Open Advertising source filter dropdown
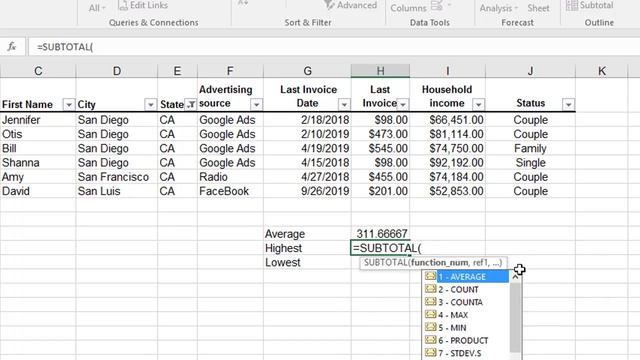This screenshot has width=640, height=360. (256, 105)
